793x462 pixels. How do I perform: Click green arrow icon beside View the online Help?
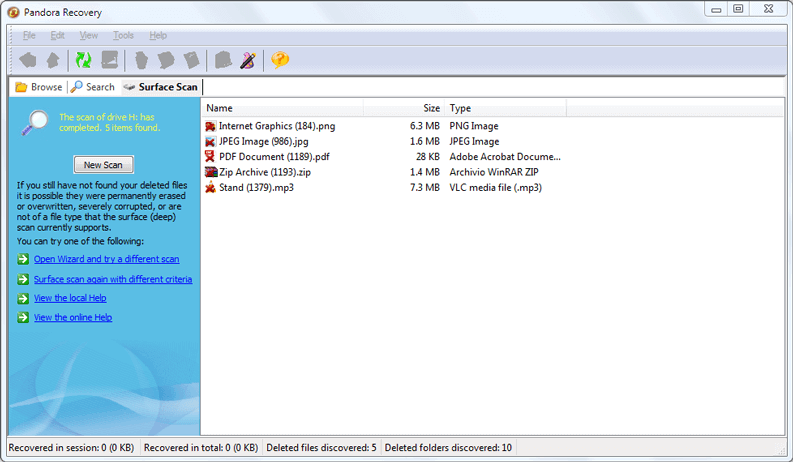[x=23, y=317]
